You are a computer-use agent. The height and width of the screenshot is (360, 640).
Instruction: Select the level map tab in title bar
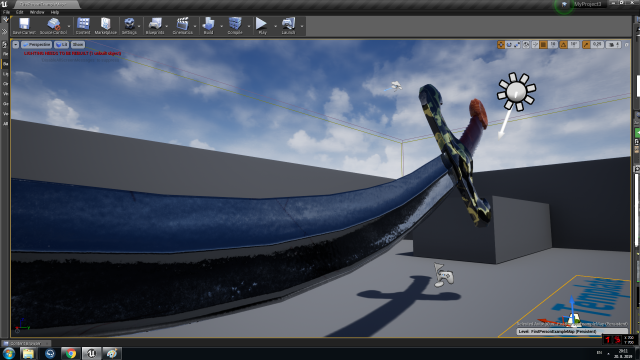(x=47, y=4)
